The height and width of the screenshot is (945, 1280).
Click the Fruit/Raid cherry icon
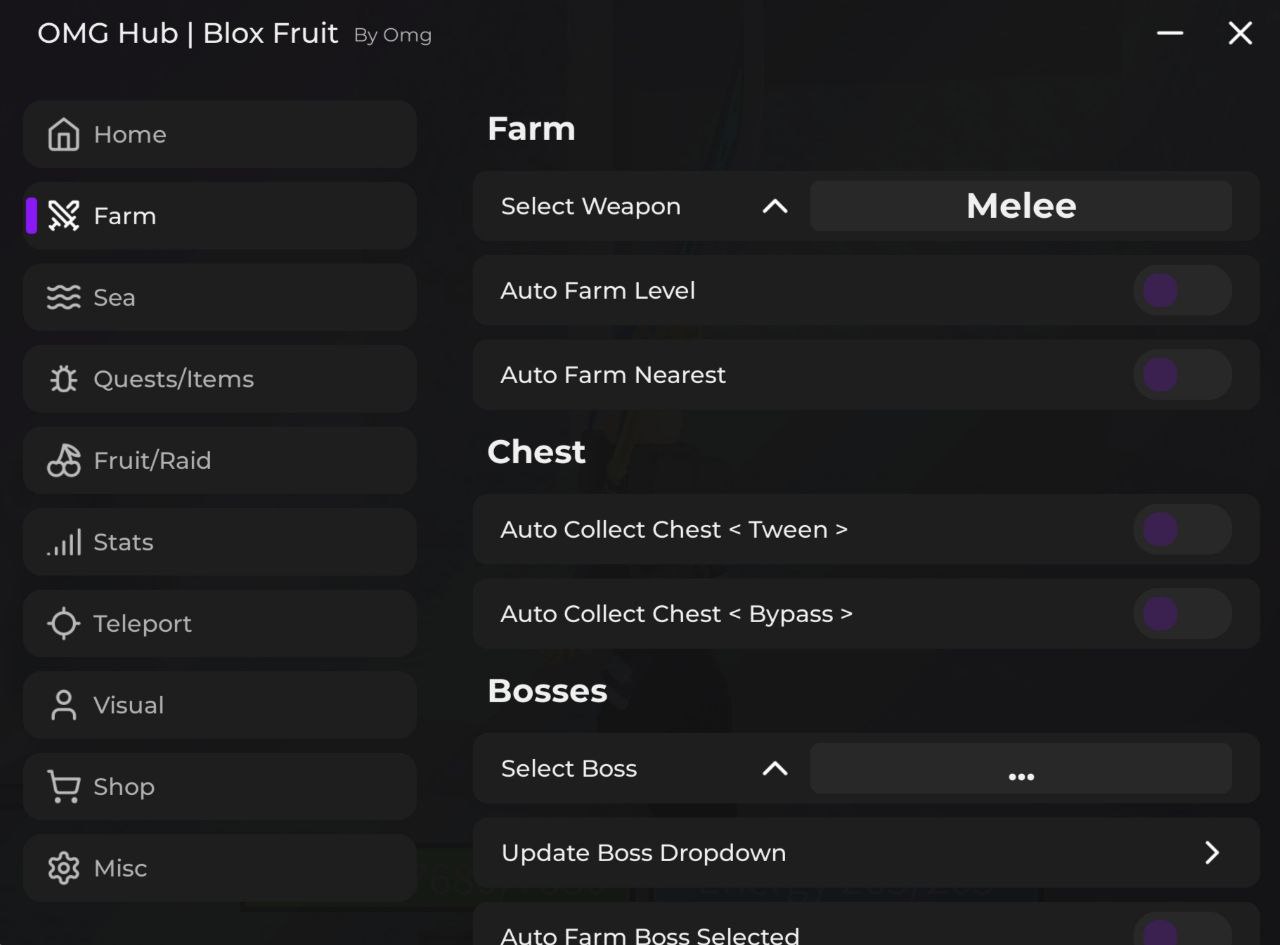click(x=63, y=461)
